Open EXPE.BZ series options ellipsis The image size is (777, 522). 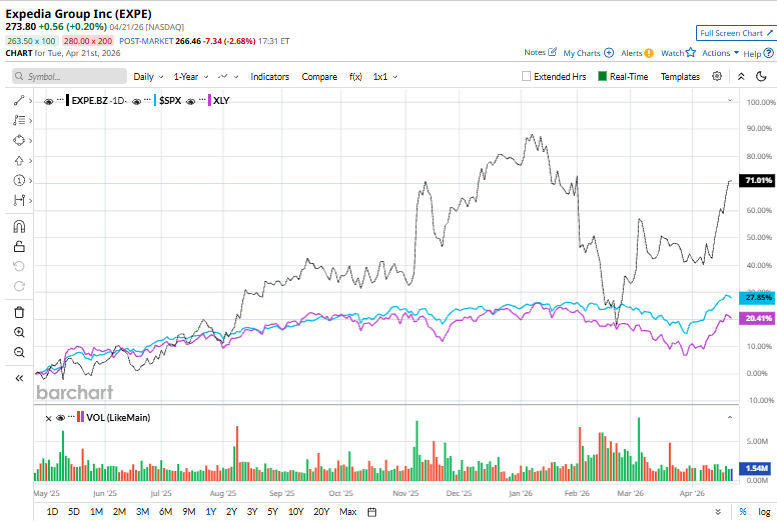60,100
